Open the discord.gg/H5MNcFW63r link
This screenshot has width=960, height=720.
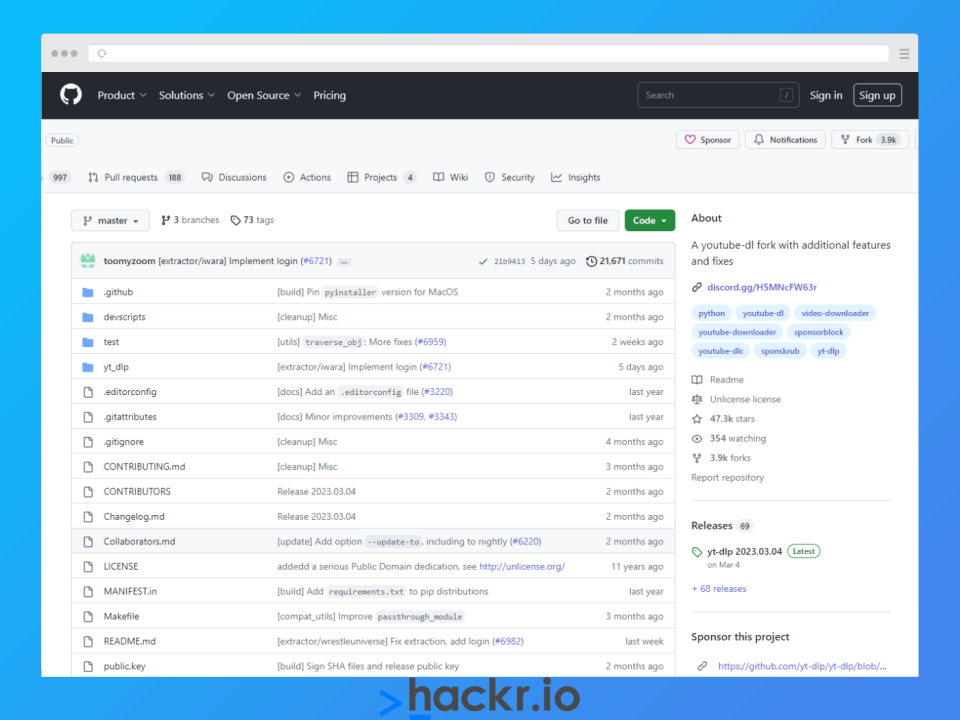762,287
